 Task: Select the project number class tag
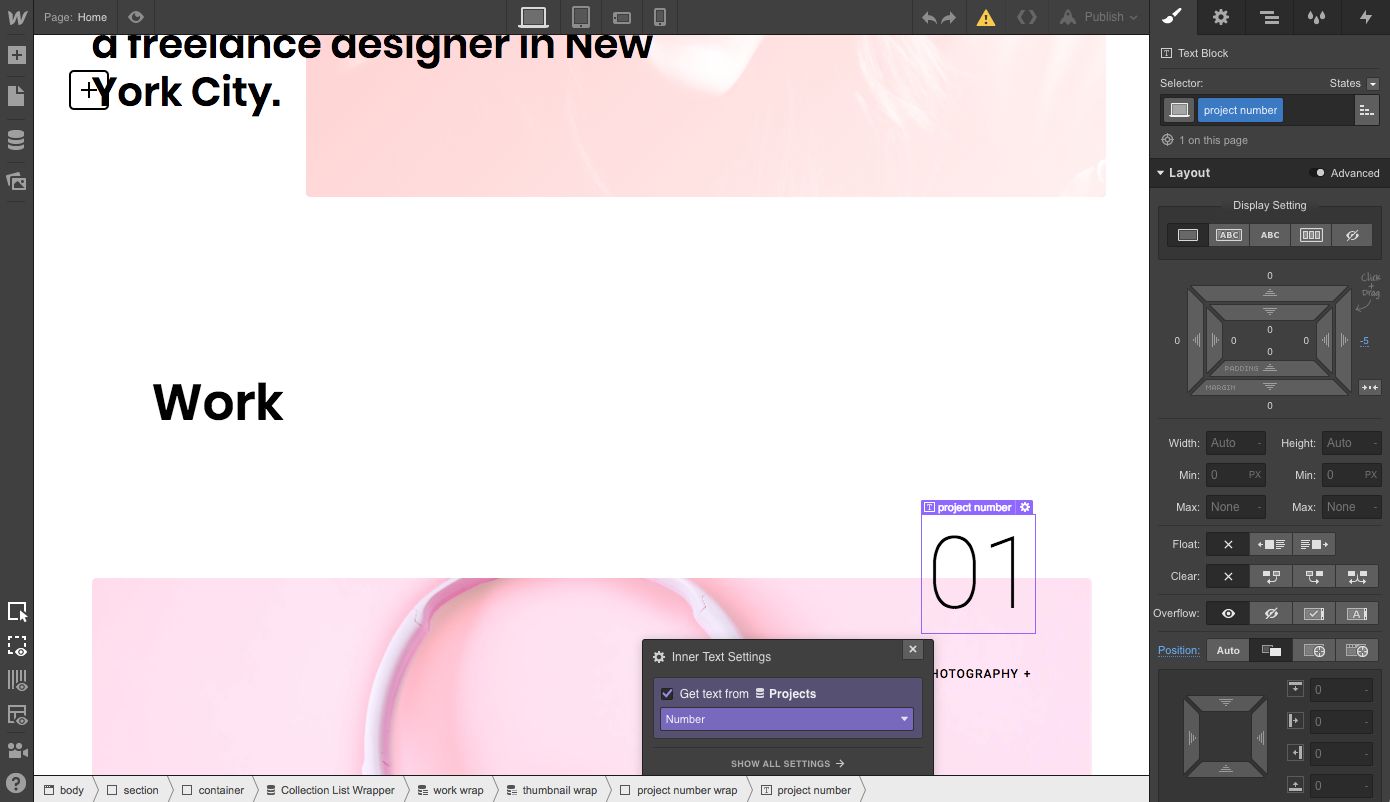(x=1240, y=110)
